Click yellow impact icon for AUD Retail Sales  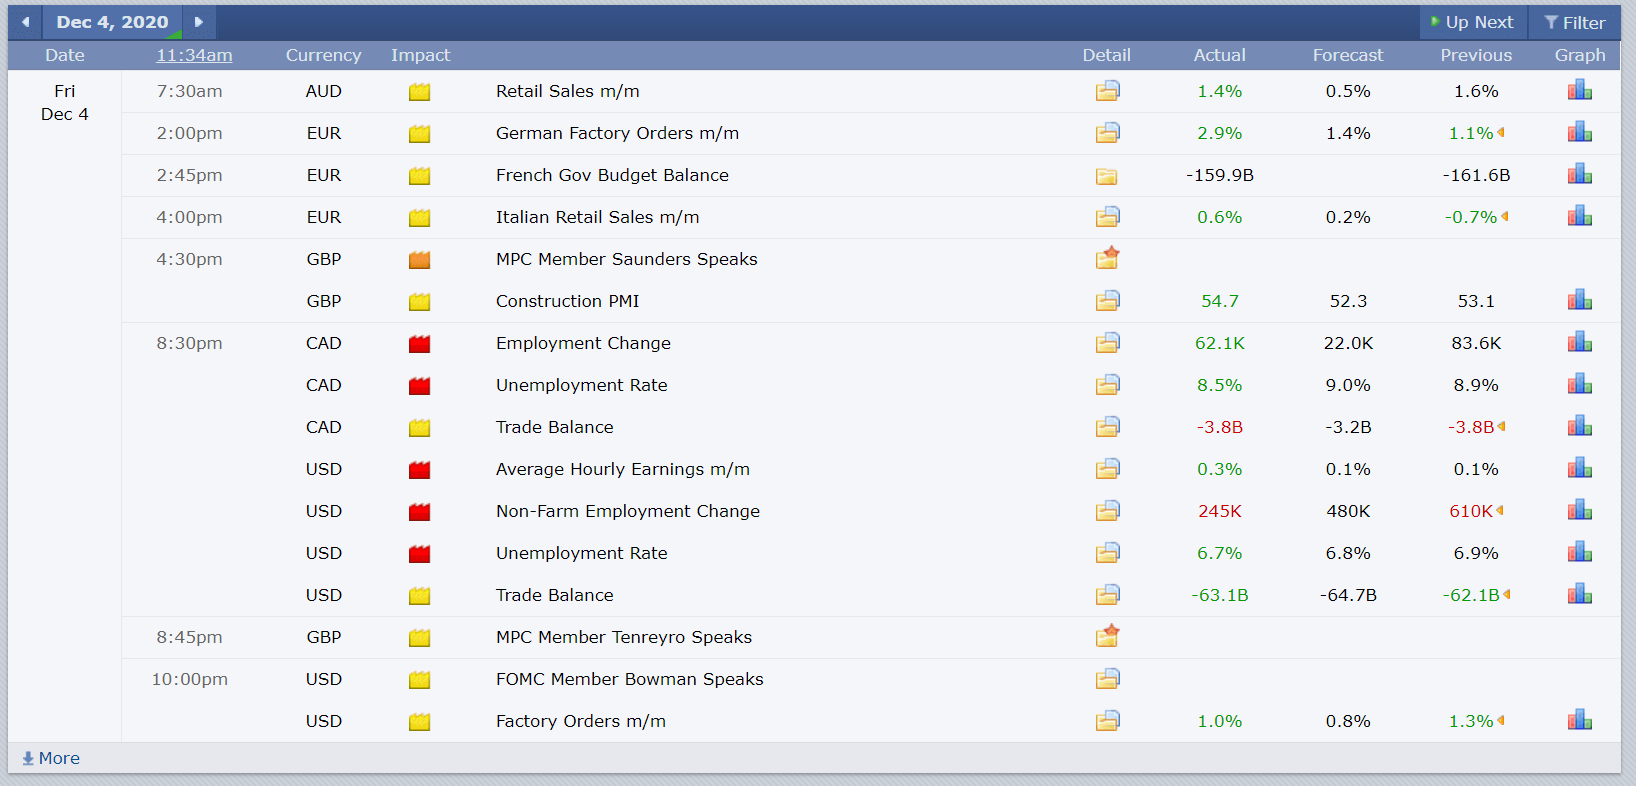pyautogui.click(x=420, y=92)
